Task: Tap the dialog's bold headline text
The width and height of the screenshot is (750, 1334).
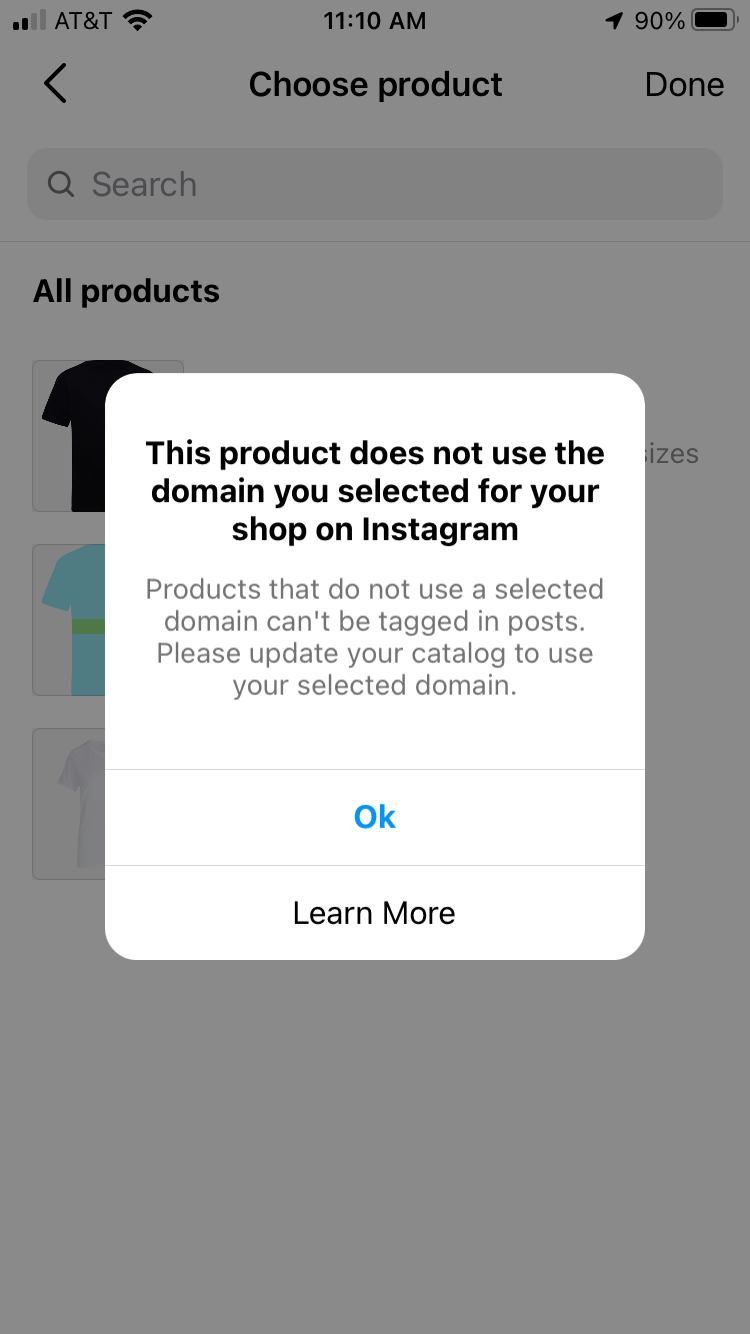Action: [375, 491]
